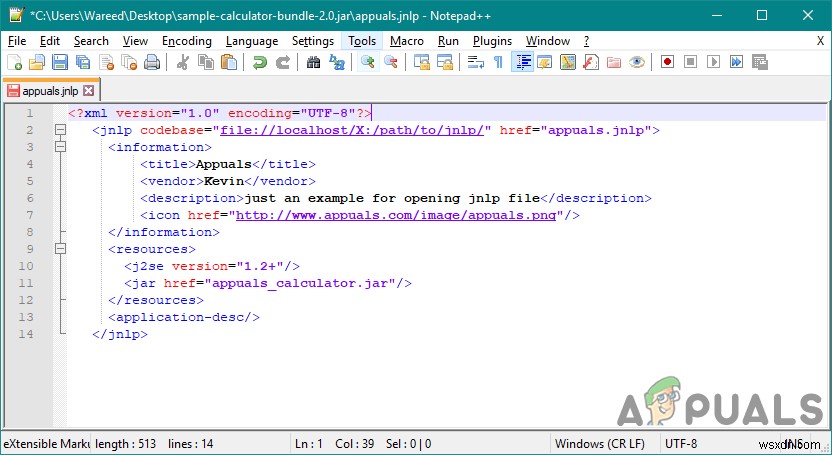This screenshot has width=832, height=455.
Task: Open the Replace dialog icon
Action: (337, 63)
